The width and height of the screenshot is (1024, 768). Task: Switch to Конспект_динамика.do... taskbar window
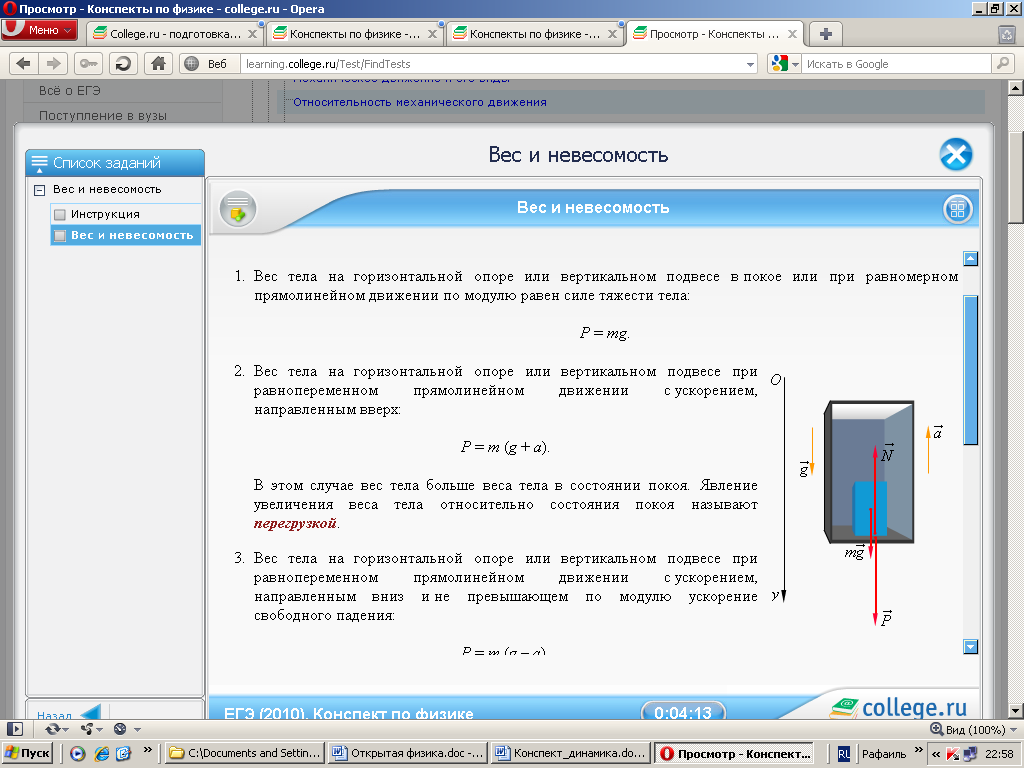570,753
